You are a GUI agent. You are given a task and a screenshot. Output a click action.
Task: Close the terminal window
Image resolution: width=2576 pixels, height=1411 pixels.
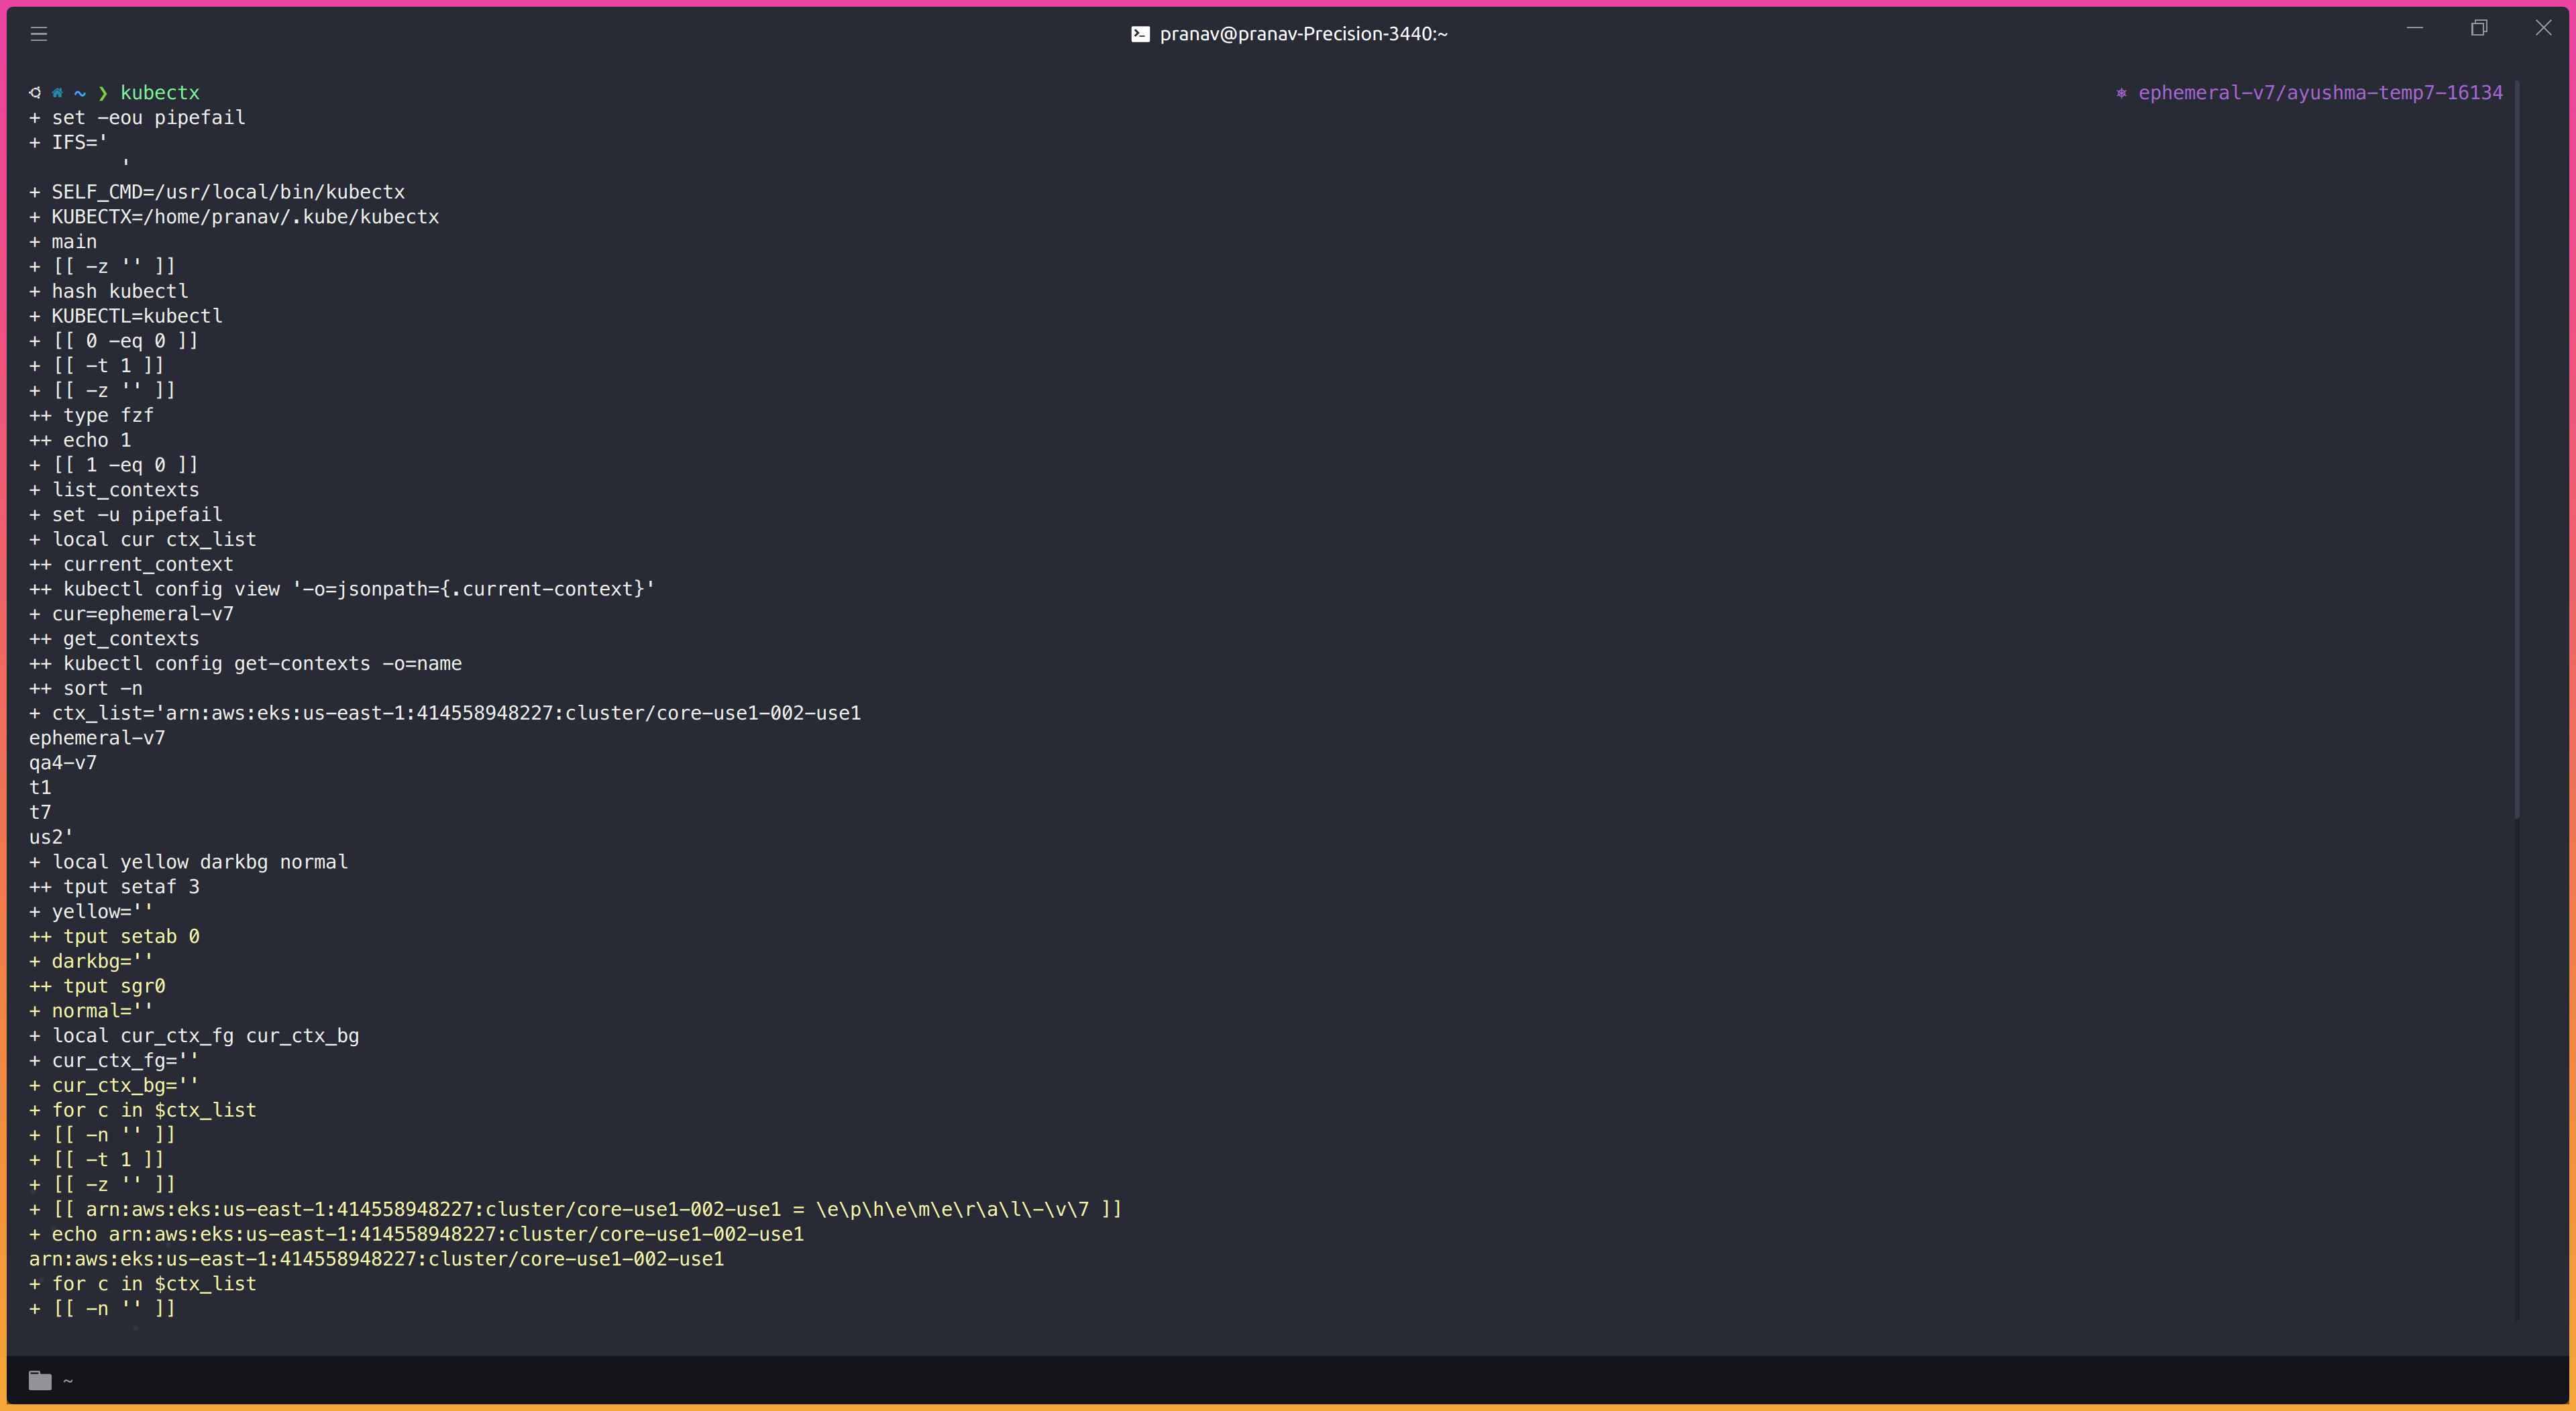[x=2543, y=28]
